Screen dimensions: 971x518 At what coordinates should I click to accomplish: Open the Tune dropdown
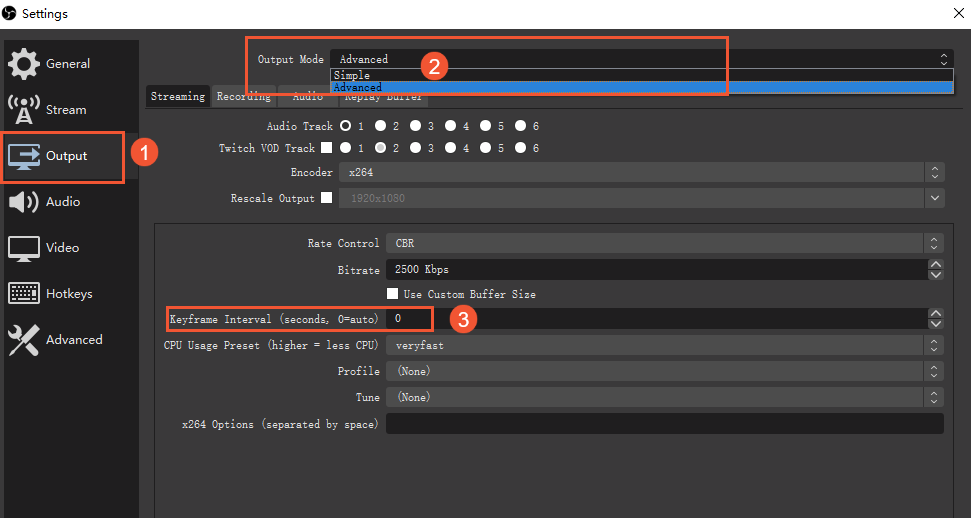[665, 397]
